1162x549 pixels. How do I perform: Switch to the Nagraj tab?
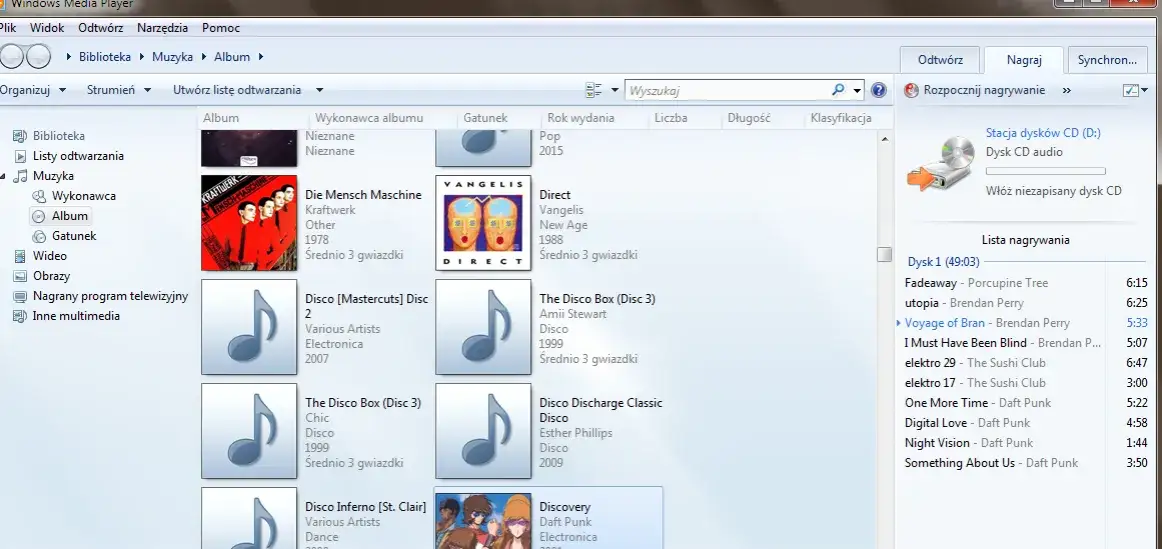point(1024,60)
